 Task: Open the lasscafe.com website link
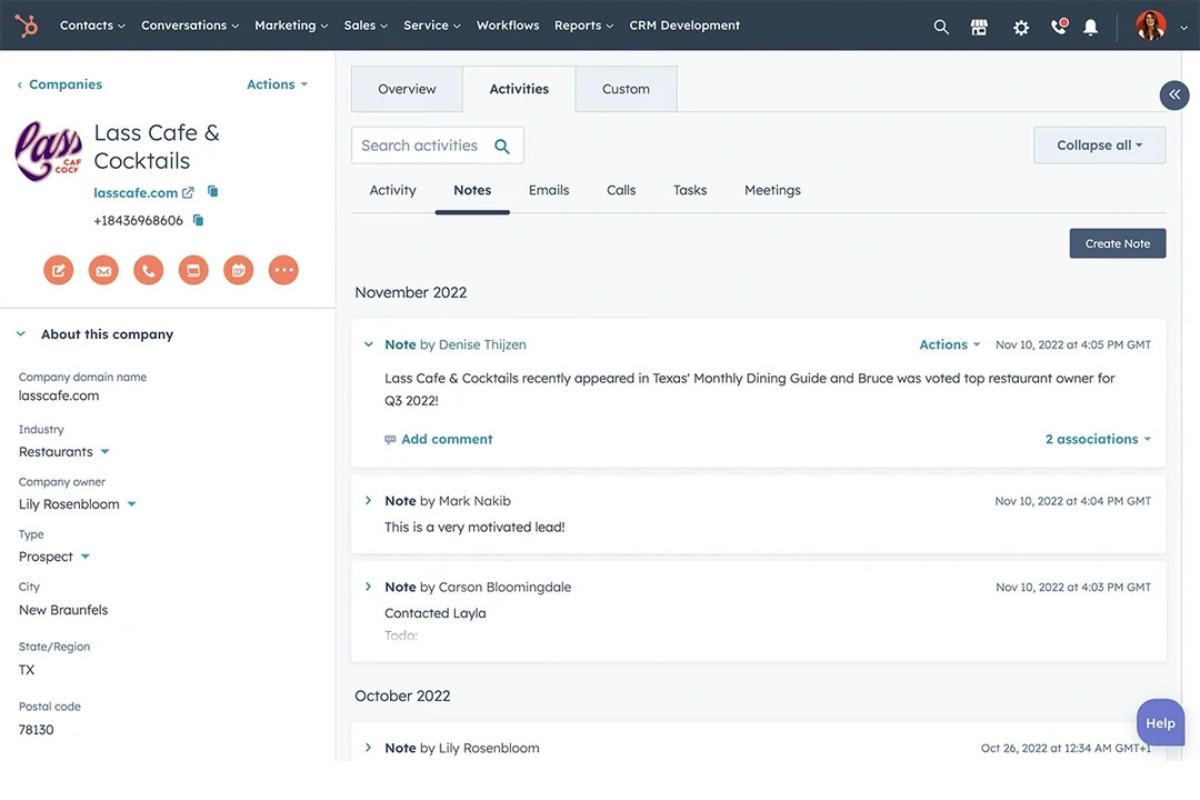pyautogui.click(x=136, y=192)
